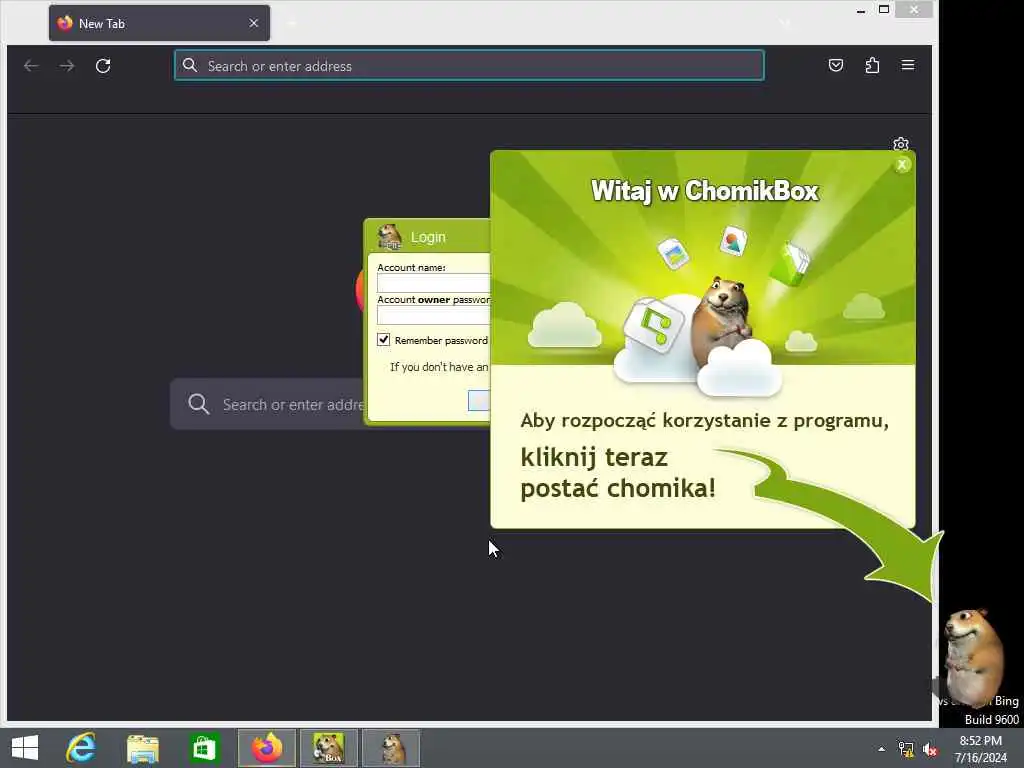The height and width of the screenshot is (768, 1024).
Task: Focus the Firefox address bar field
Action: coord(469,65)
